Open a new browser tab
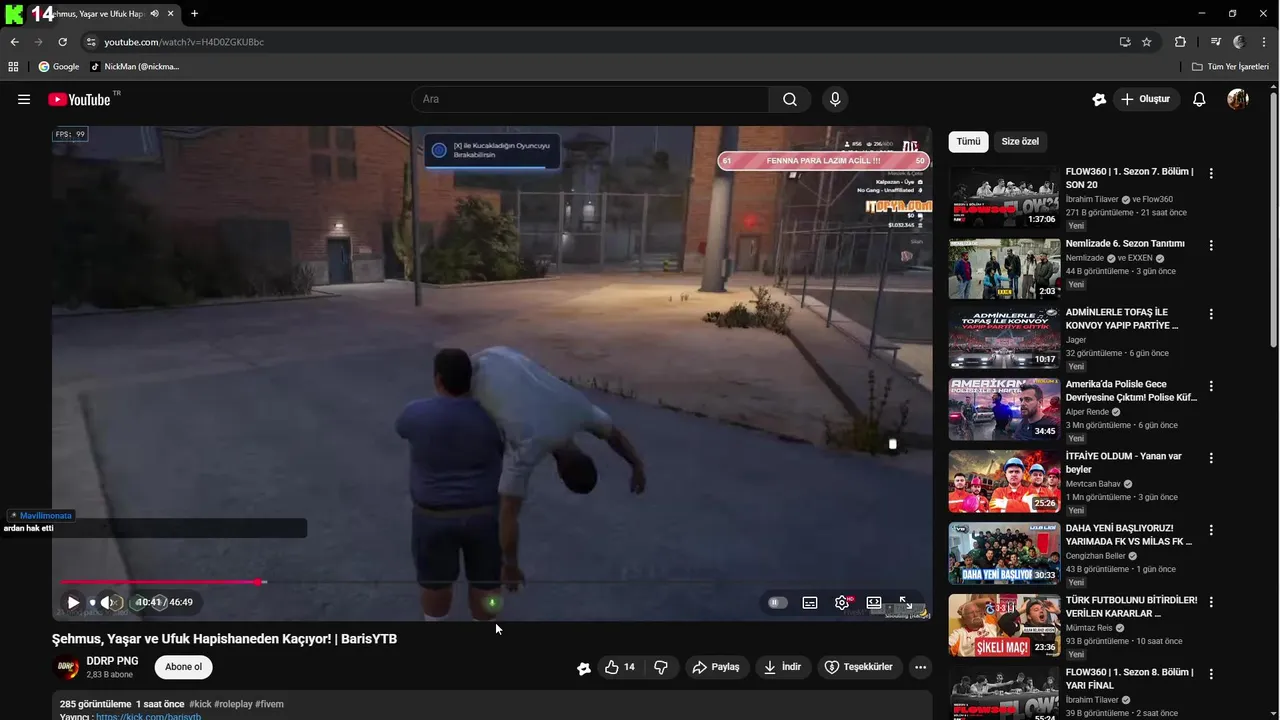Image resolution: width=1280 pixels, height=720 pixels. pyautogui.click(x=194, y=14)
